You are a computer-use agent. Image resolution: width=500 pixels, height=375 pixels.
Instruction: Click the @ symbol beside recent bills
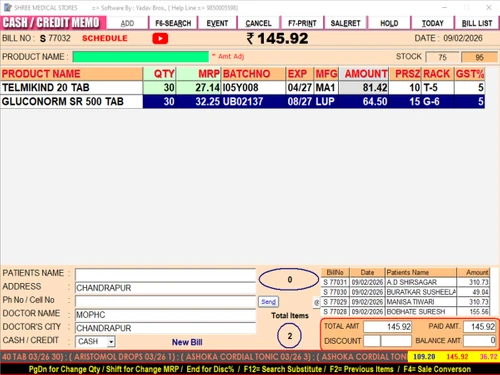(x=316, y=302)
